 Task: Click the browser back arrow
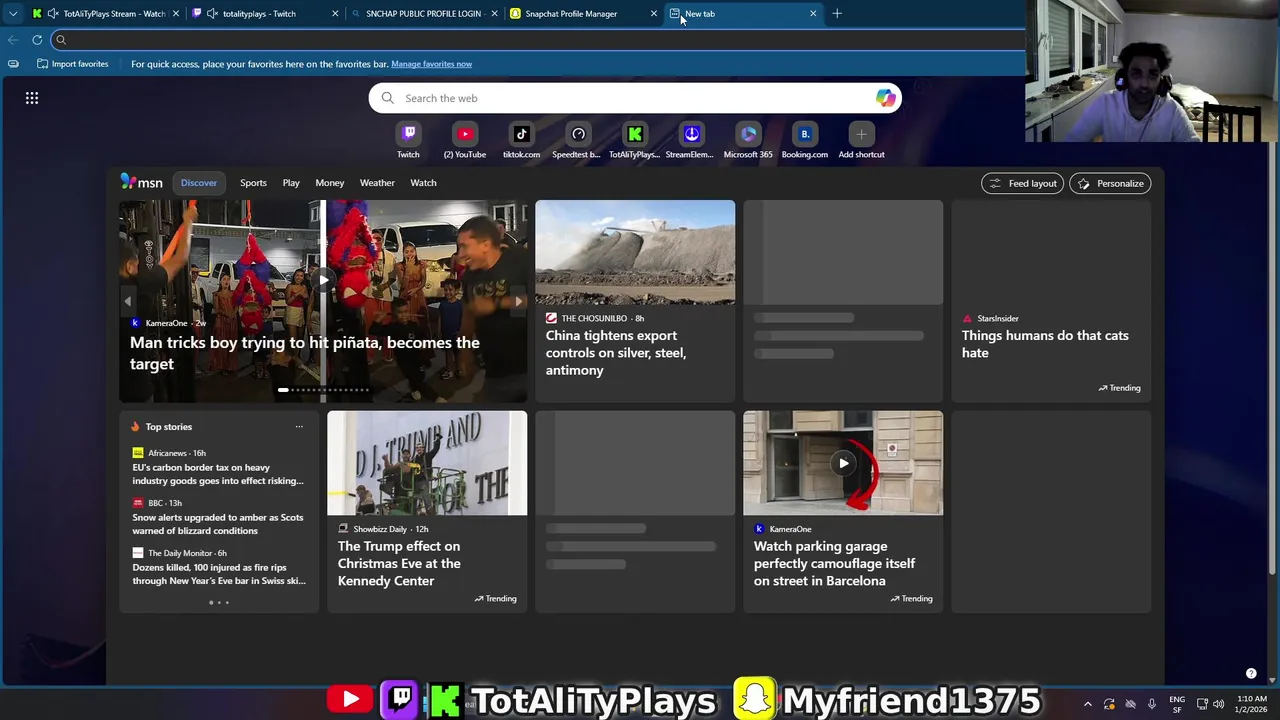click(12, 40)
